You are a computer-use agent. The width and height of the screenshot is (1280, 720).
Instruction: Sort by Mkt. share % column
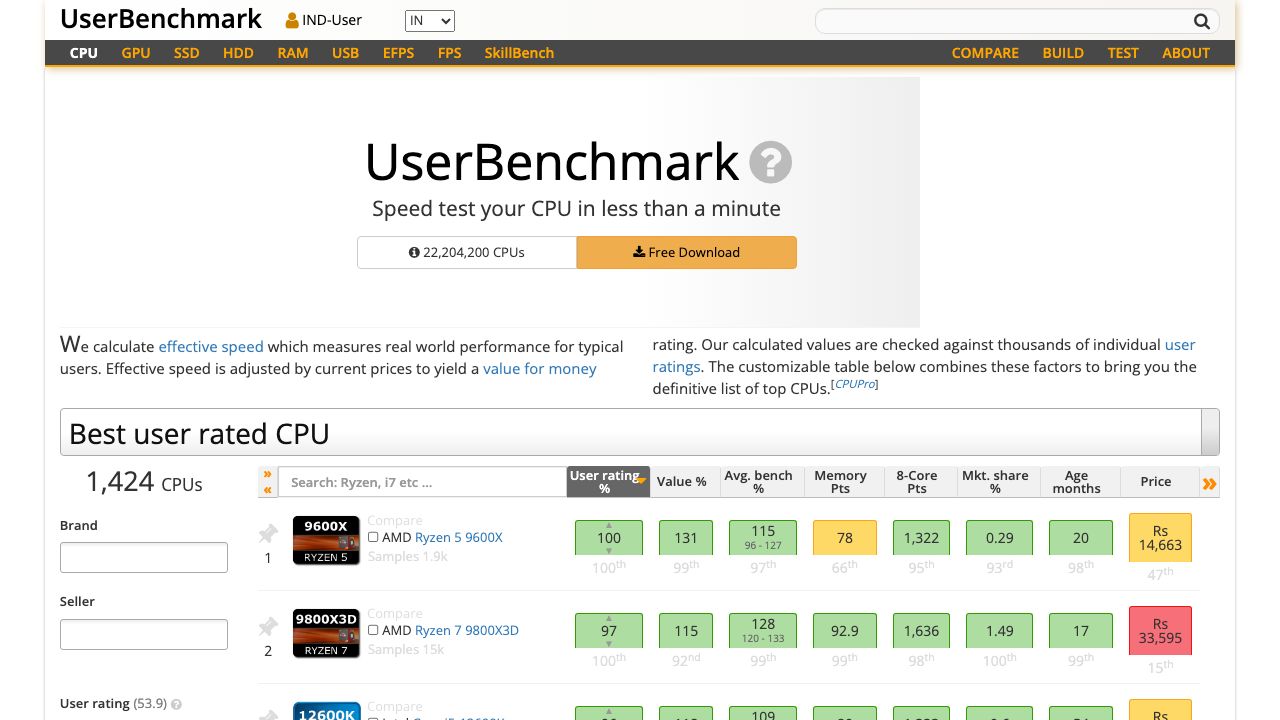click(x=995, y=482)
